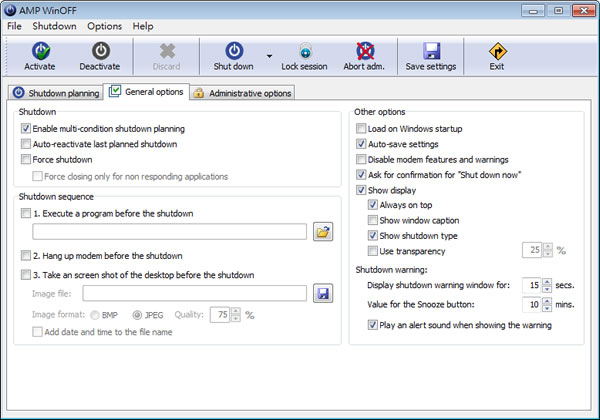Screen dimensions: 600x420
Task: Toggle Auto-save settings checkbox
Action: coord(361,144)
